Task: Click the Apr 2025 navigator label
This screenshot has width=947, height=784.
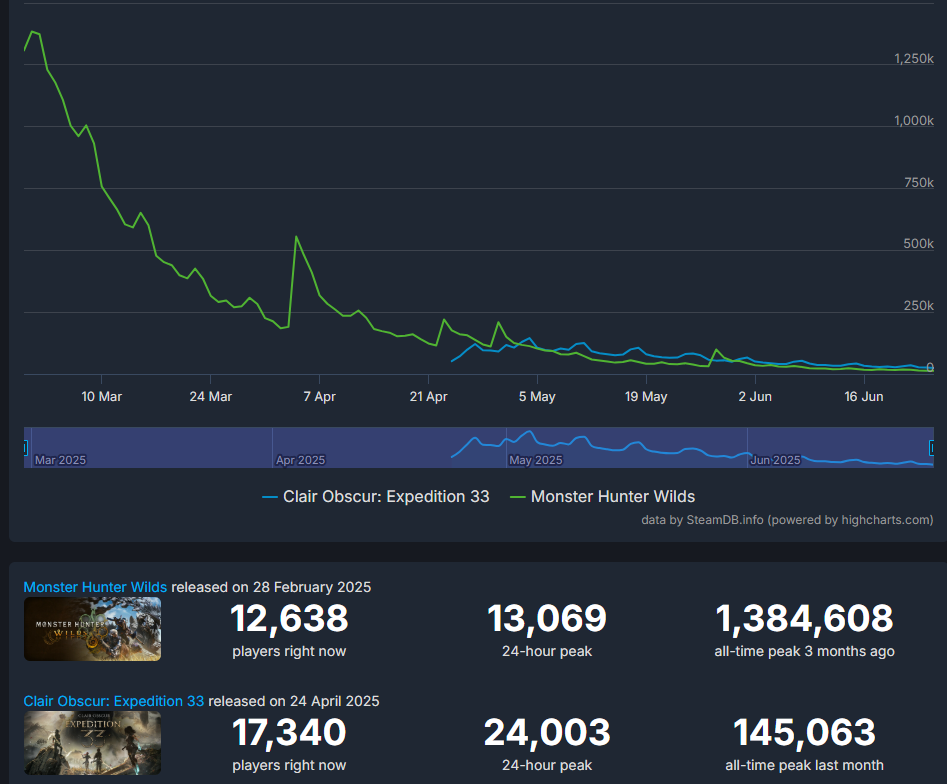Action: 300,460
